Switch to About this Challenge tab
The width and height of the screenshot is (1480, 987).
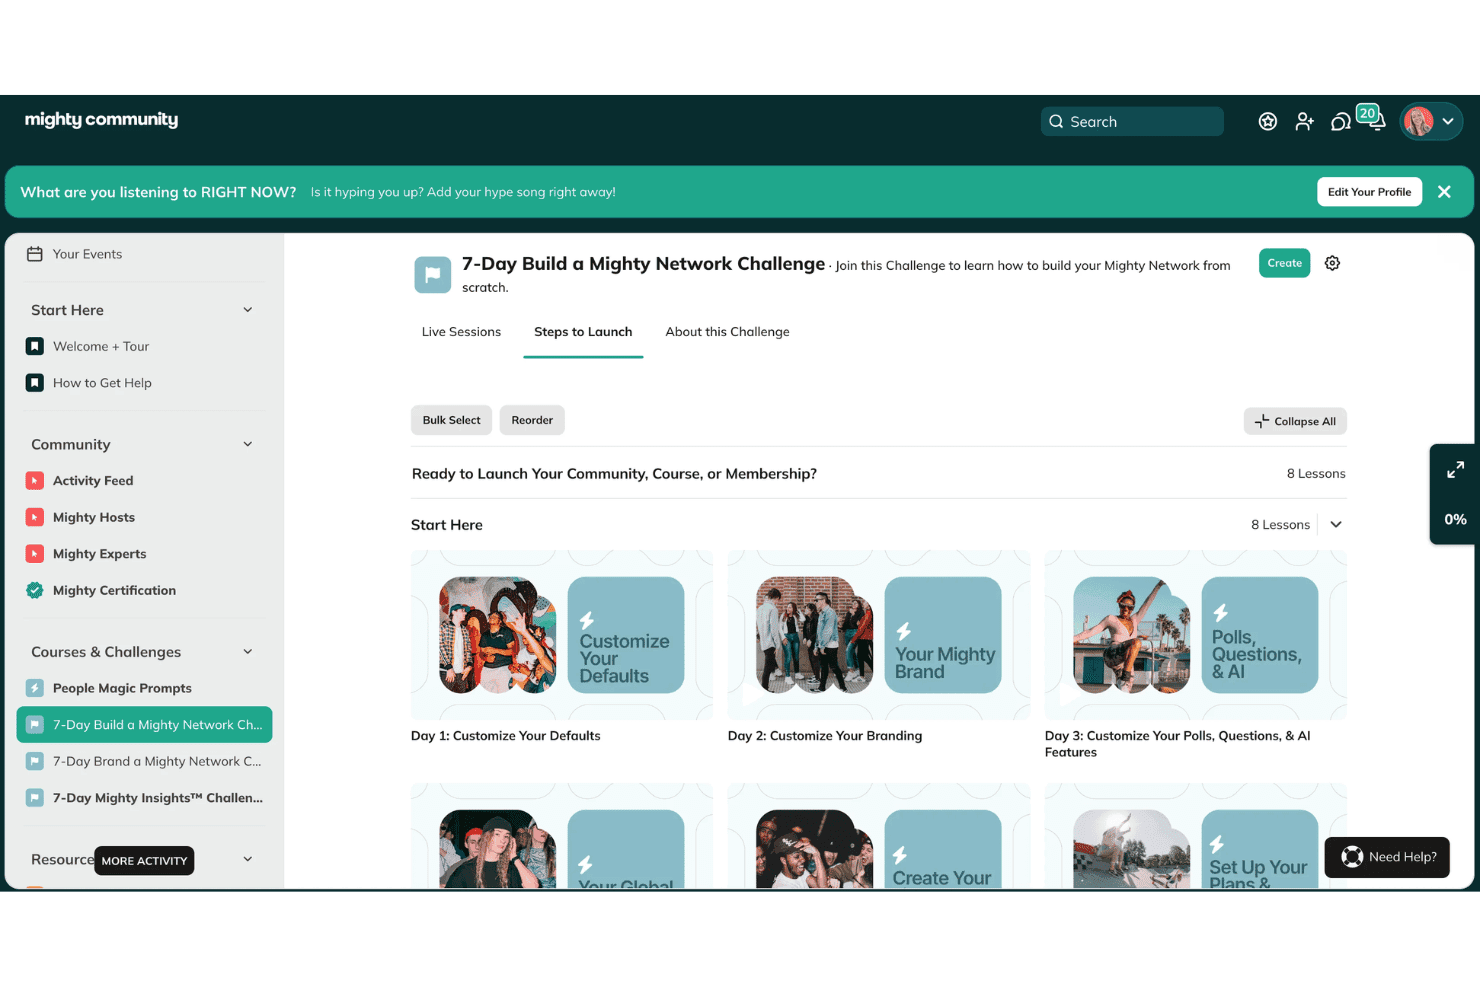(727, 332)
